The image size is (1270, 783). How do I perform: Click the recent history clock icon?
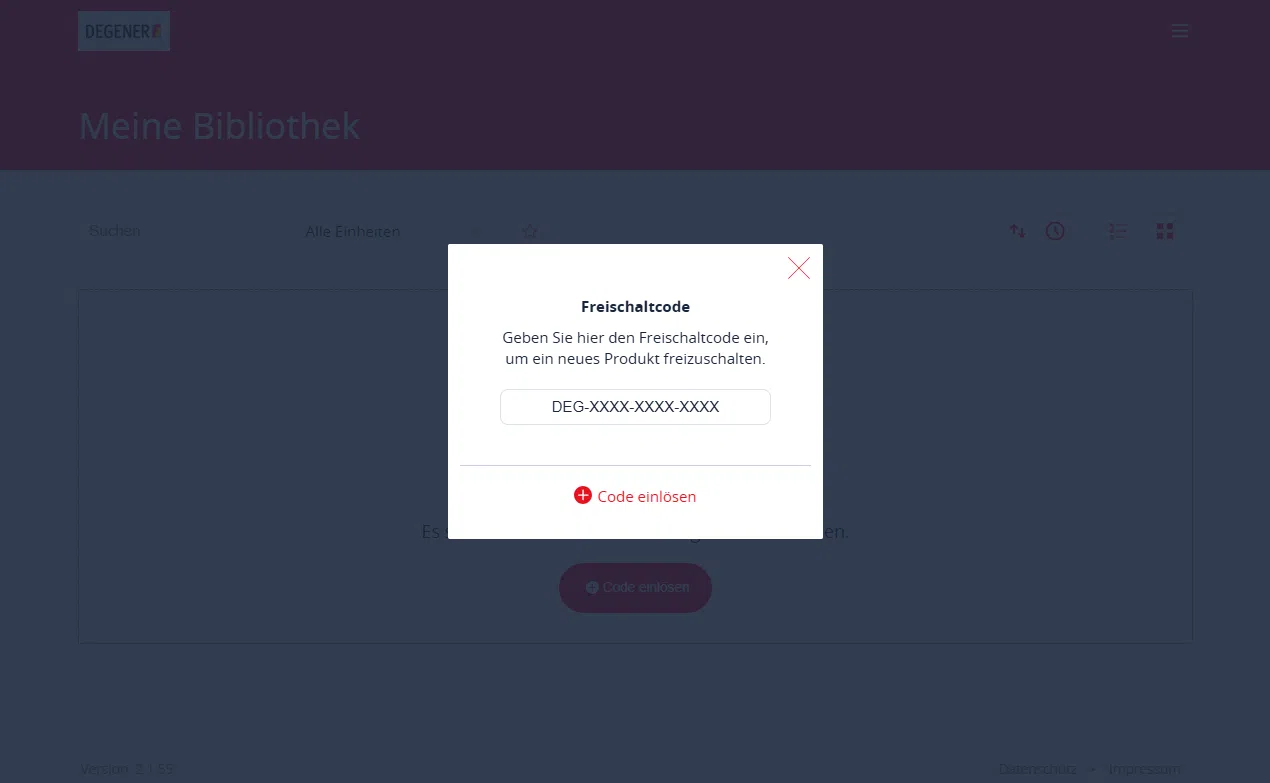point(1055,231)
